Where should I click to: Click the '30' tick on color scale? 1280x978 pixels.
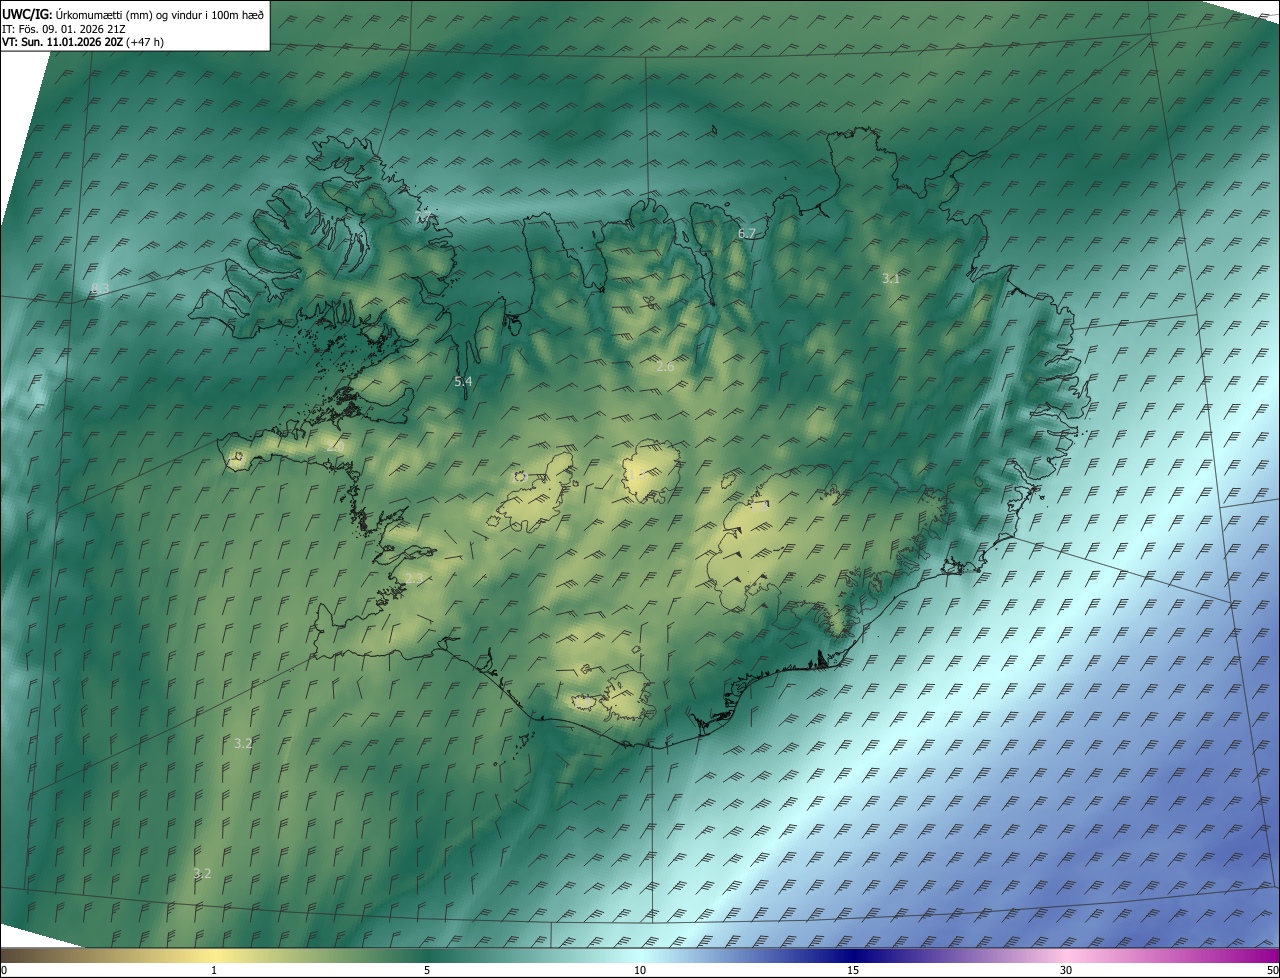[1066, 970]
